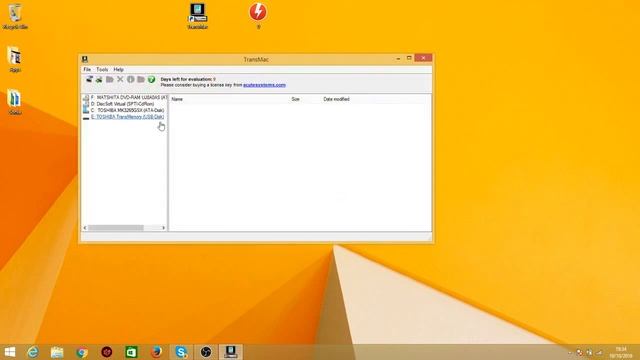Close the TransMac window
The height and width of the screenshot is (360, 640).
pyautogui.click(x=423, y=58)
